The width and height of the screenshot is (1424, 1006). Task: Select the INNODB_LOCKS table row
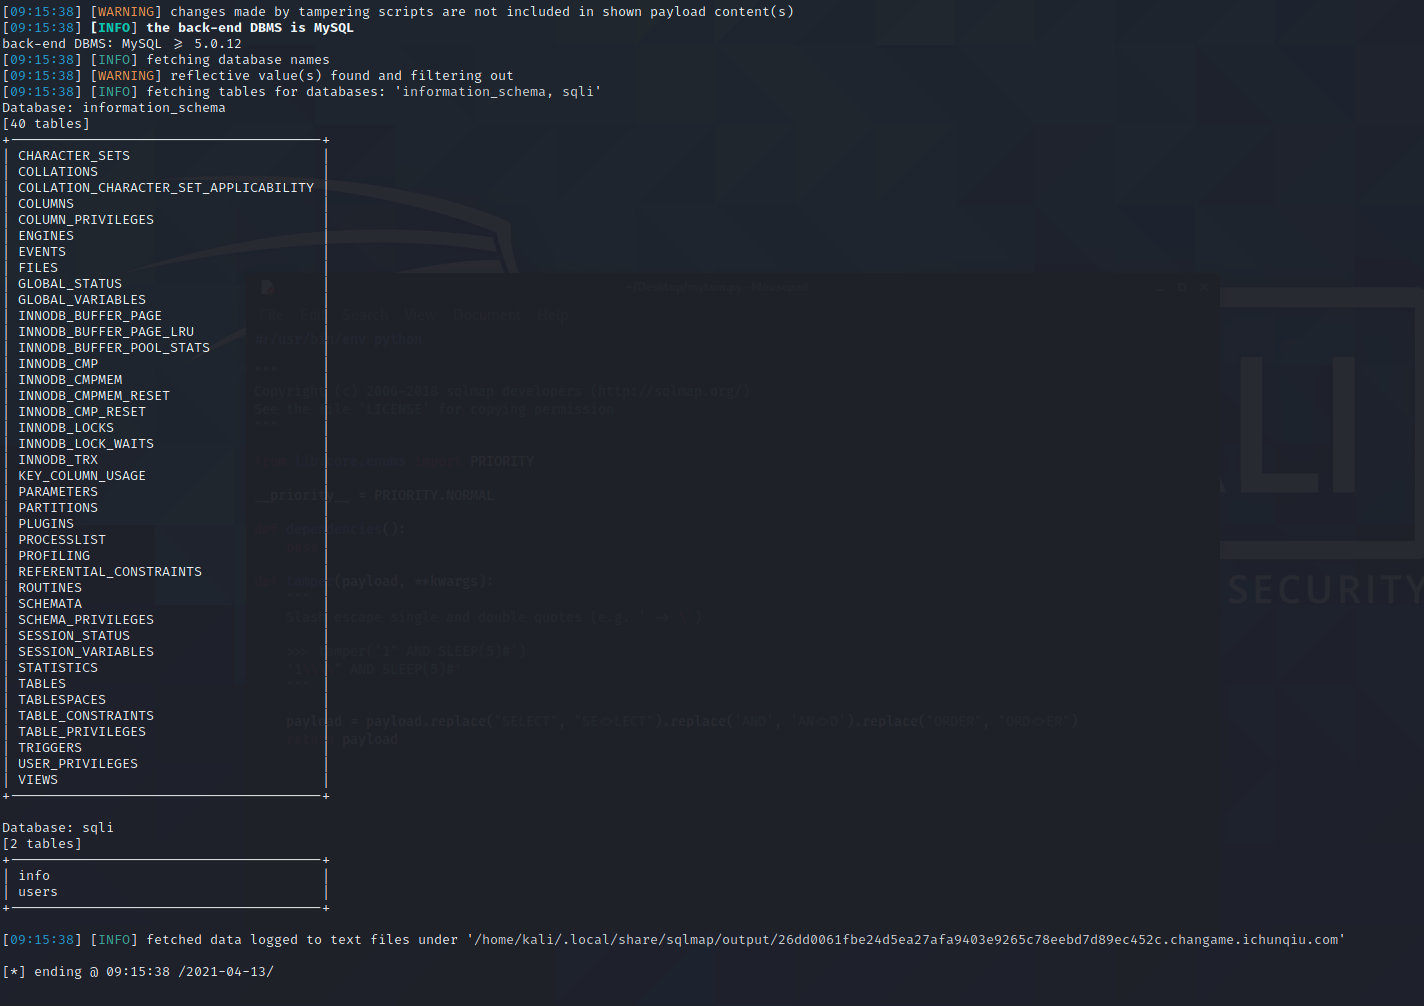click(66, 428)
